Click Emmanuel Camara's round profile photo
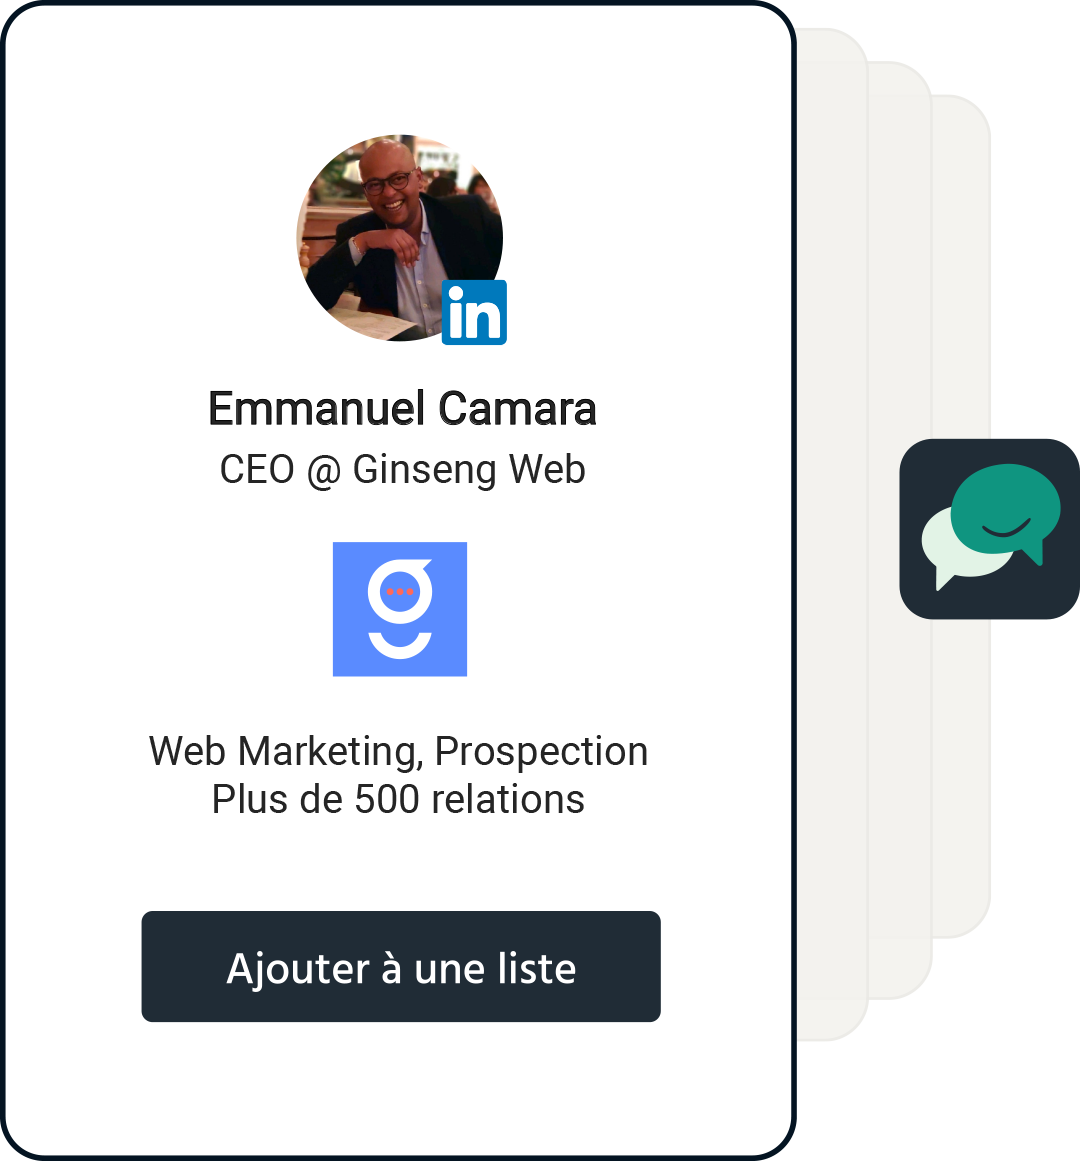This screenshot has height=1161, width=1080. [x=399, y=238]
